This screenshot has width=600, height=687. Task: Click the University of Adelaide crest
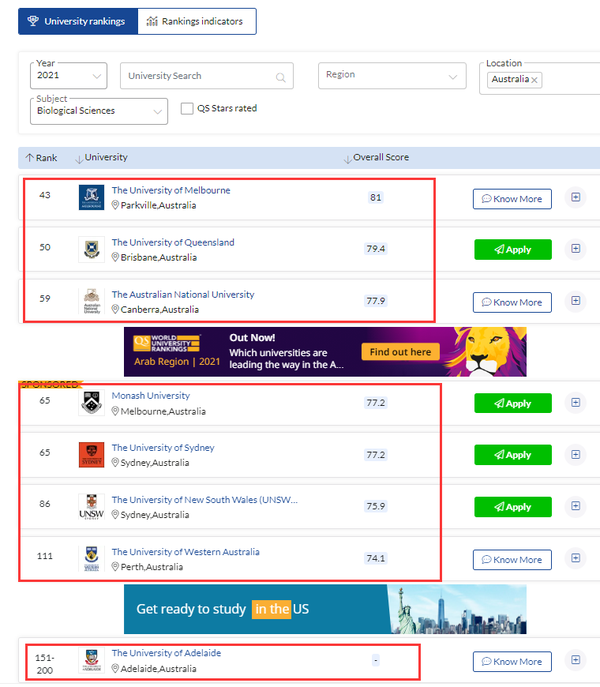pyautogui.click(x=92, y=660)
